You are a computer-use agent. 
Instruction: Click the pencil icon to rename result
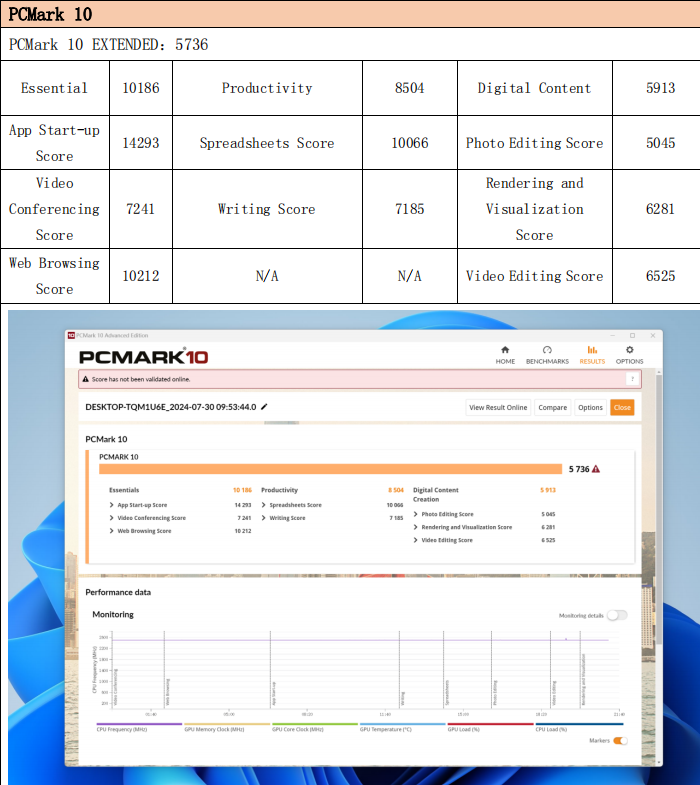point(264,407)
